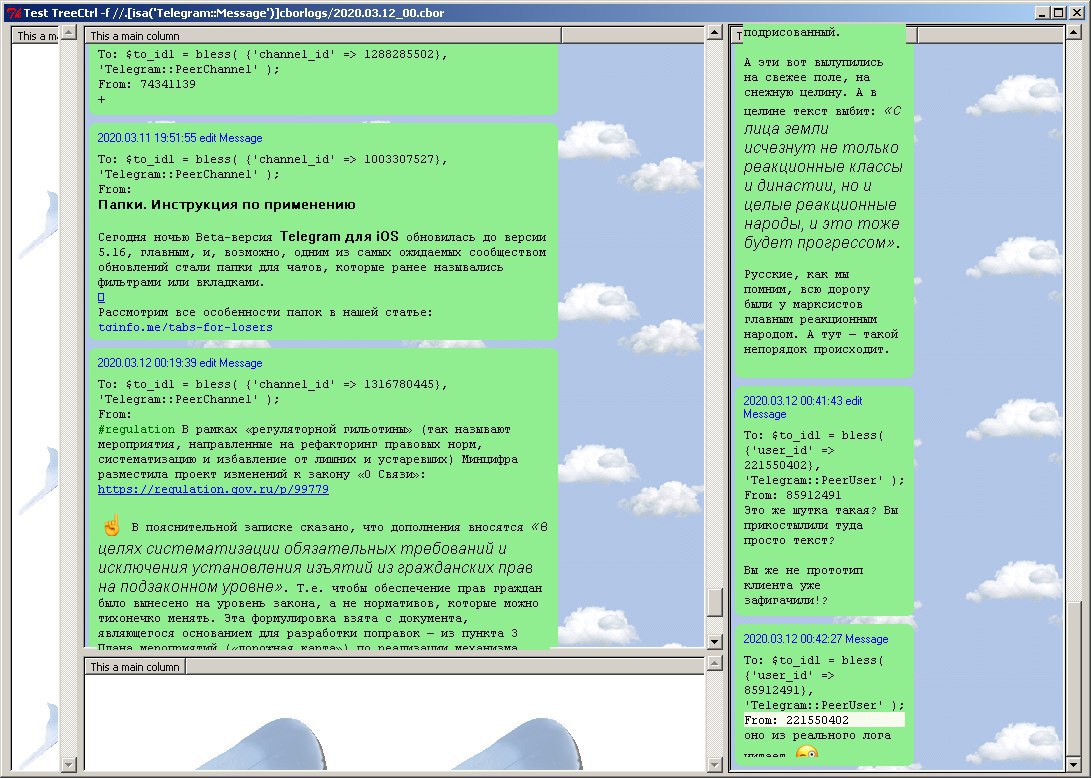1091x778 pixels.
Task: Click the top middle panel 'This a main column' header
Action: [x=323, y=35]
